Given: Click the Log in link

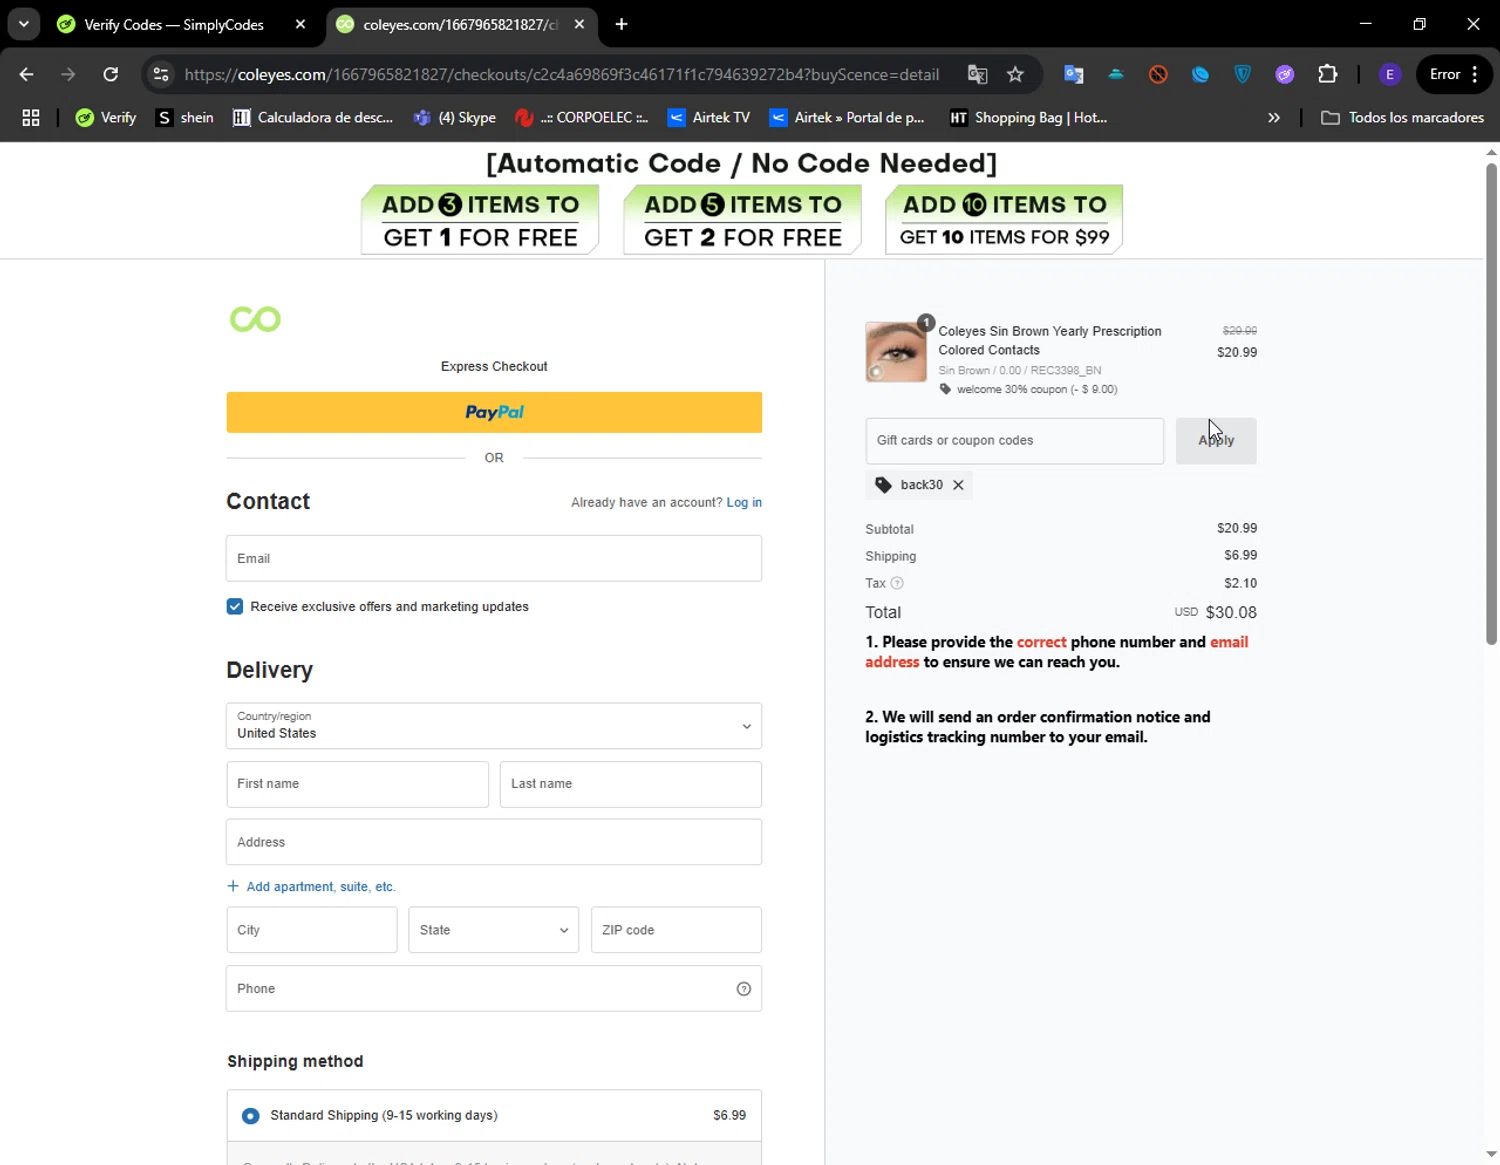Looking at the screenshot, I should [744, 503].
